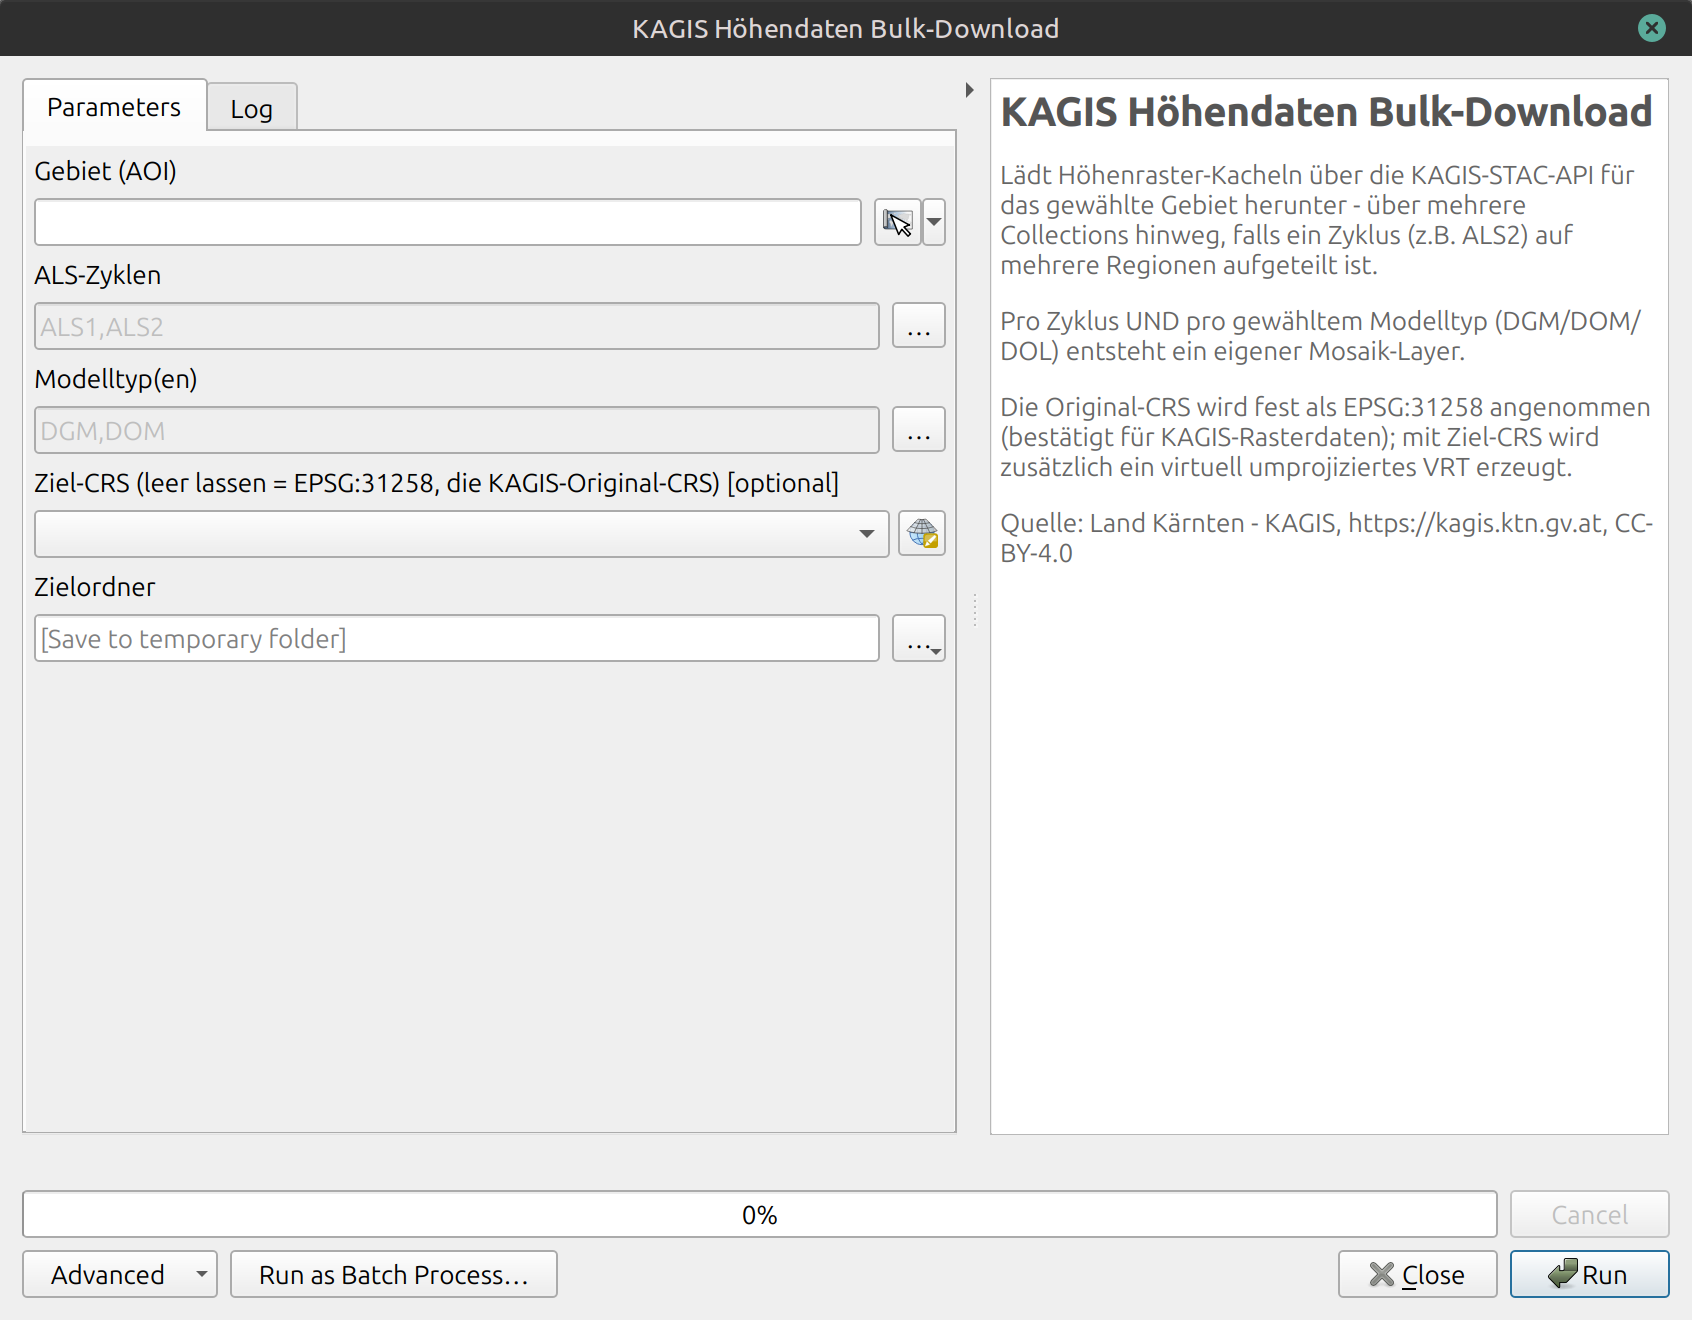The image size is (1692, 1320).
Task: Switch to the Log tab
Action: tap(252, 108)
